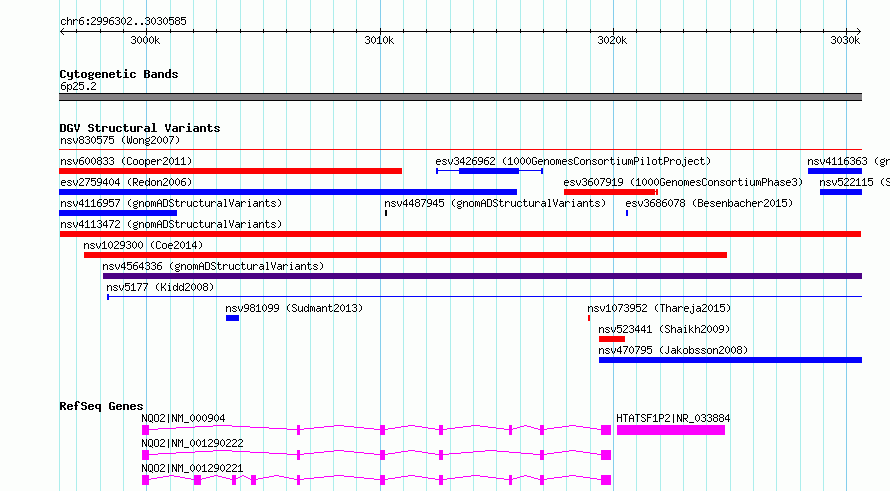Click the 3030k ruler tick label
Screen dimensions: 890x491
coord(845,40)
